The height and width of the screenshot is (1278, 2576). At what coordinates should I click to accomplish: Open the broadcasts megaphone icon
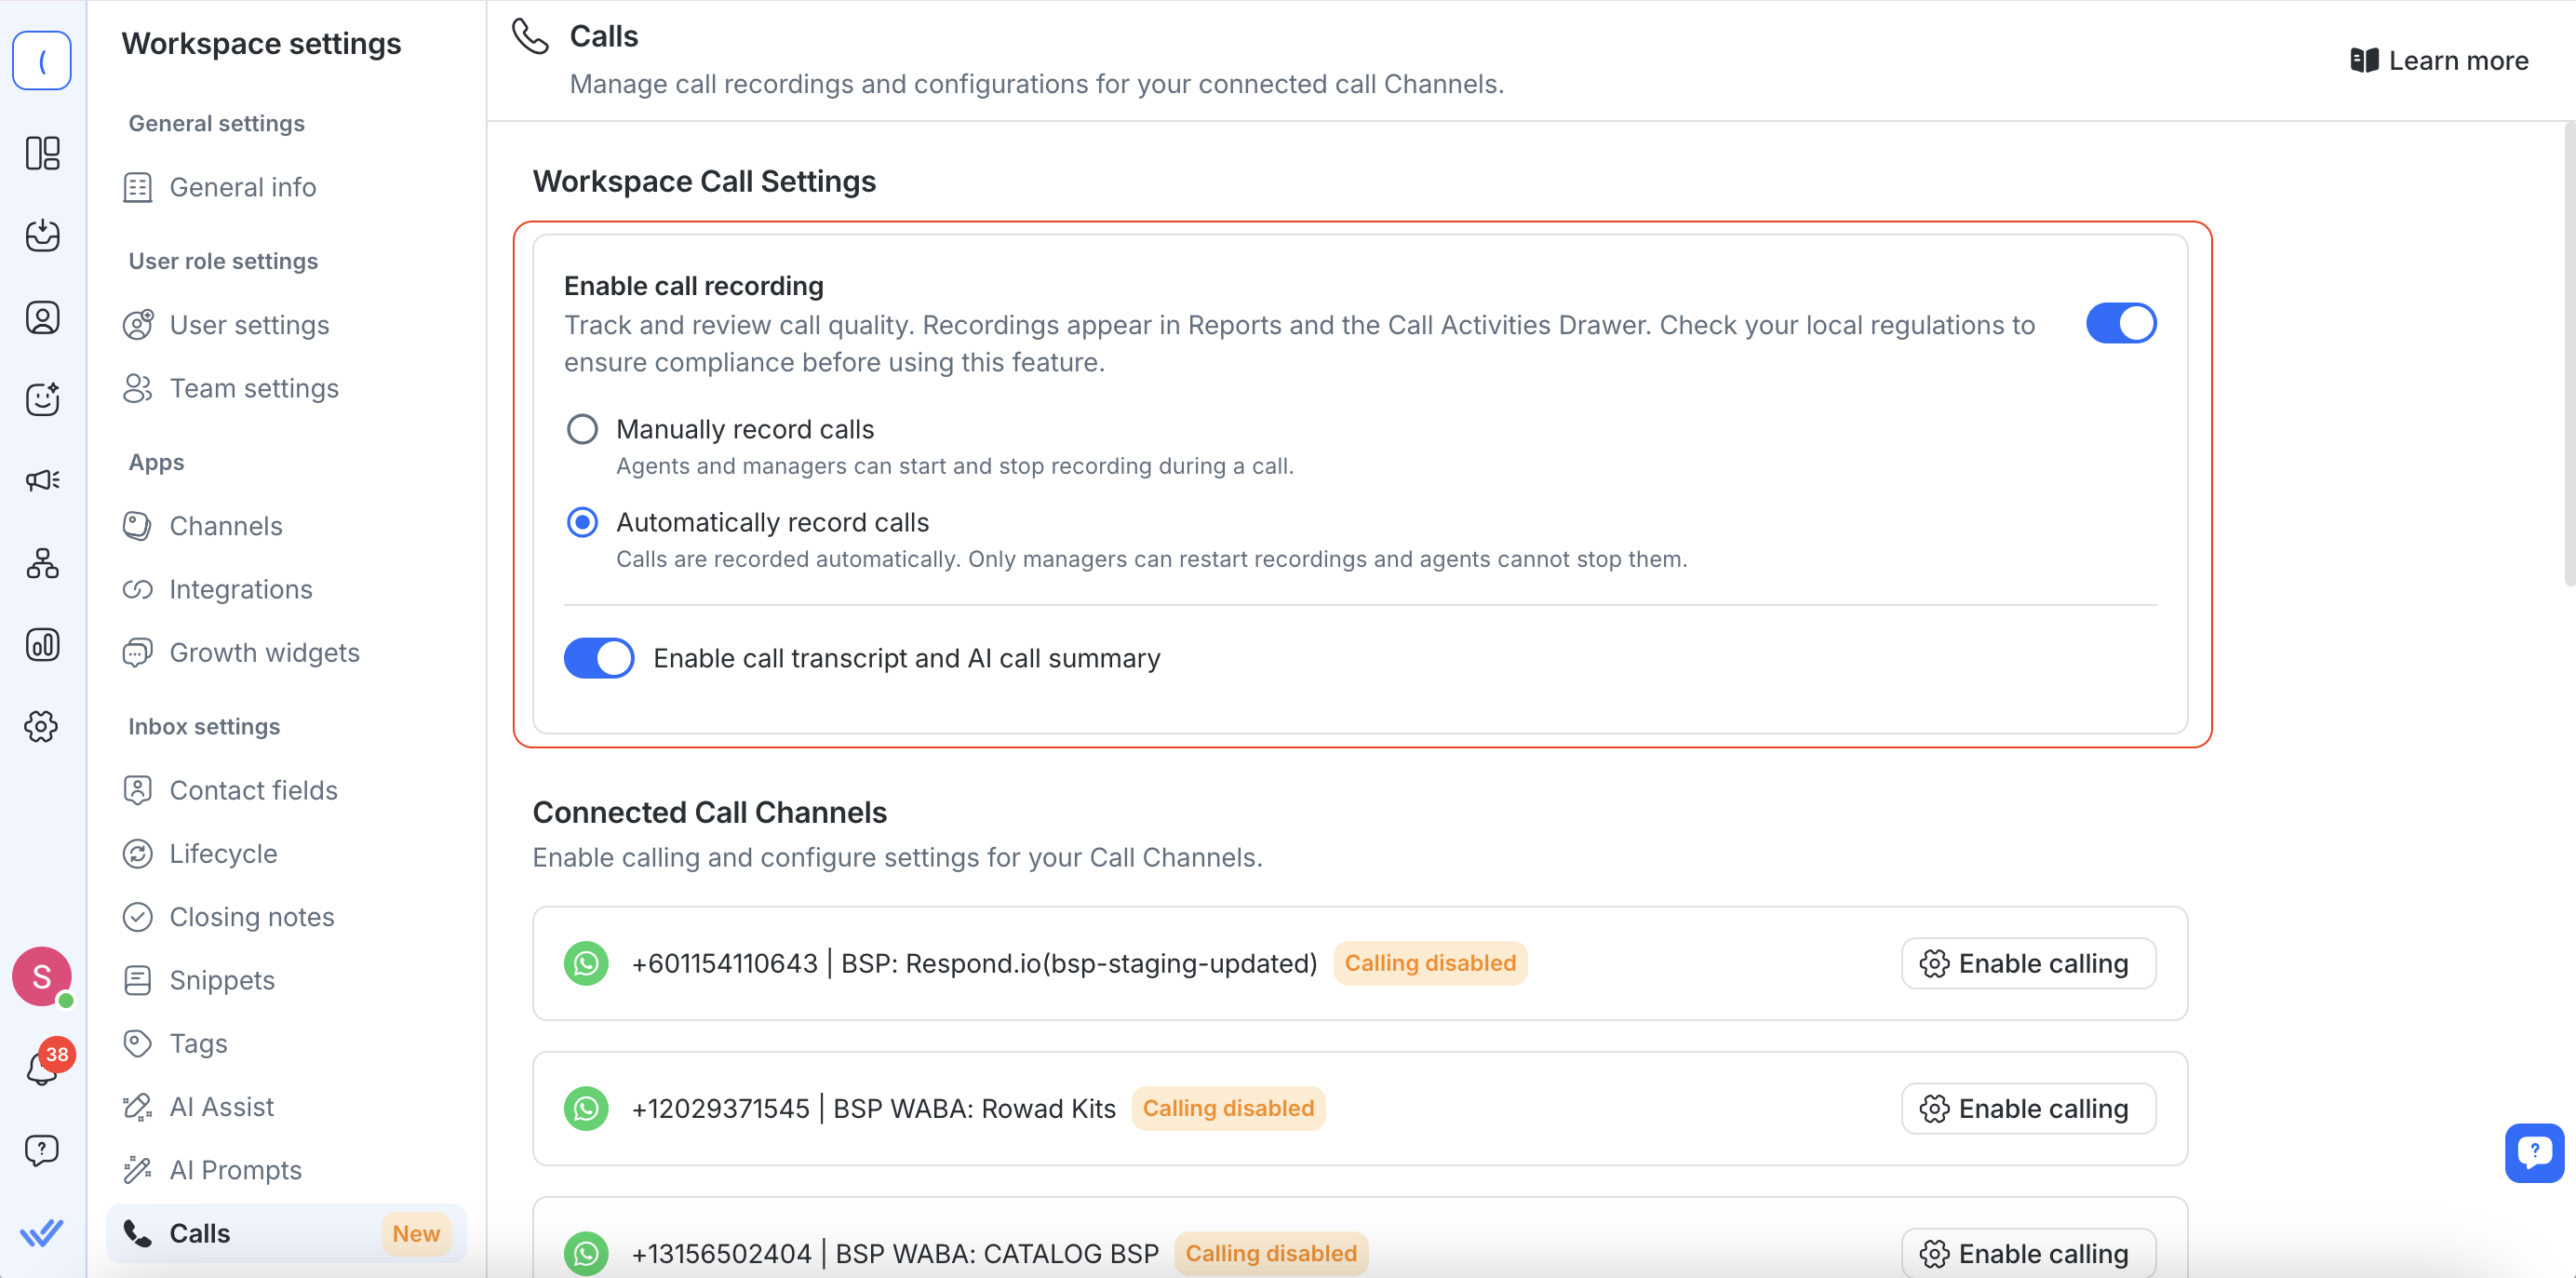pyautogui.click(x=42, y=480)
